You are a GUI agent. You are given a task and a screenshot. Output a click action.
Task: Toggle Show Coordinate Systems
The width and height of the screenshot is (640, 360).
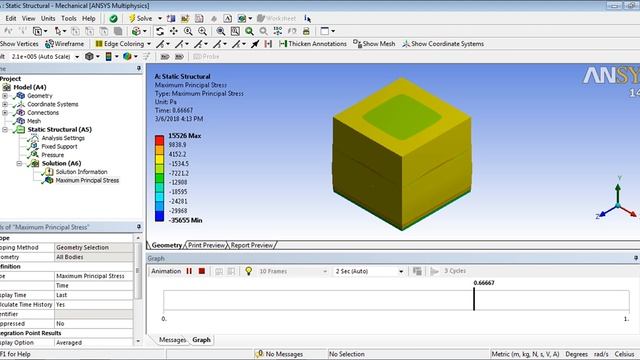pyautogui.click(x=443, y=44)
